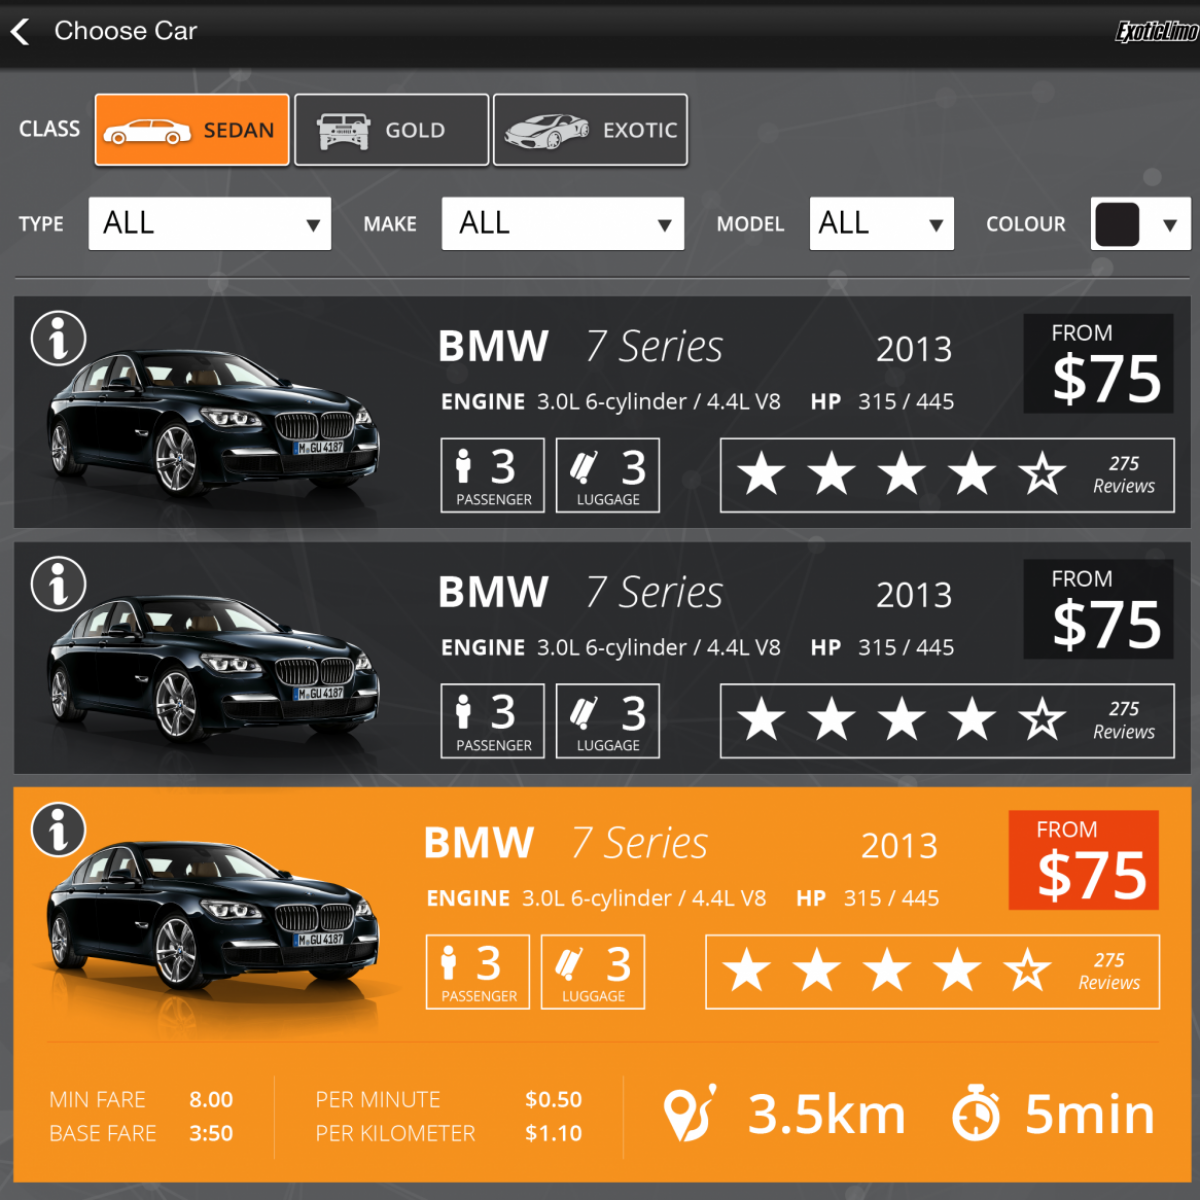
Task: Open the MODEL dropdown
Action: 881,223
